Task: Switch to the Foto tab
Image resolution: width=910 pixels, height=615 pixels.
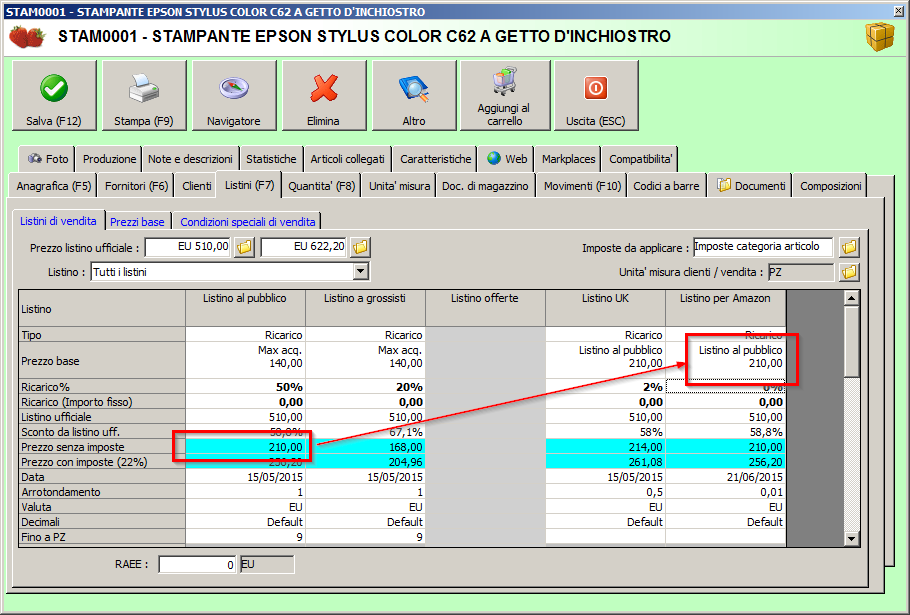Action: (48, 159)
